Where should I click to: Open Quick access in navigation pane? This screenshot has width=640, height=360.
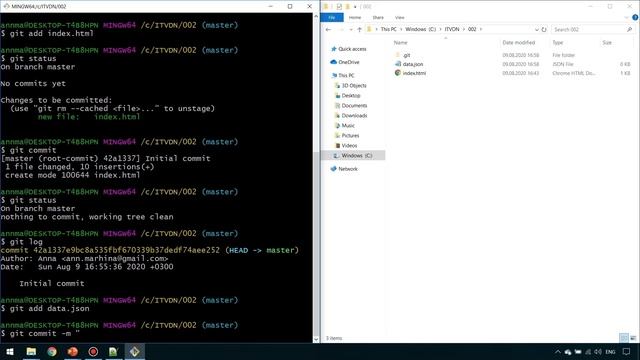tap(349, 49)
